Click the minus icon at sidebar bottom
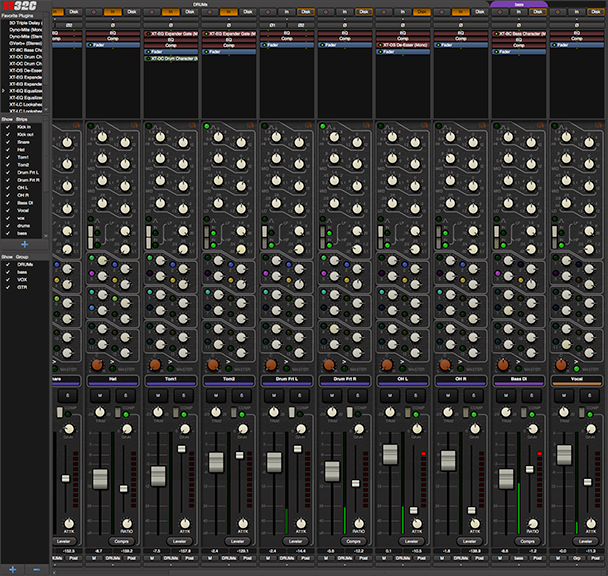The width and height of the screenshot is (608, 576). click(37, 569)
